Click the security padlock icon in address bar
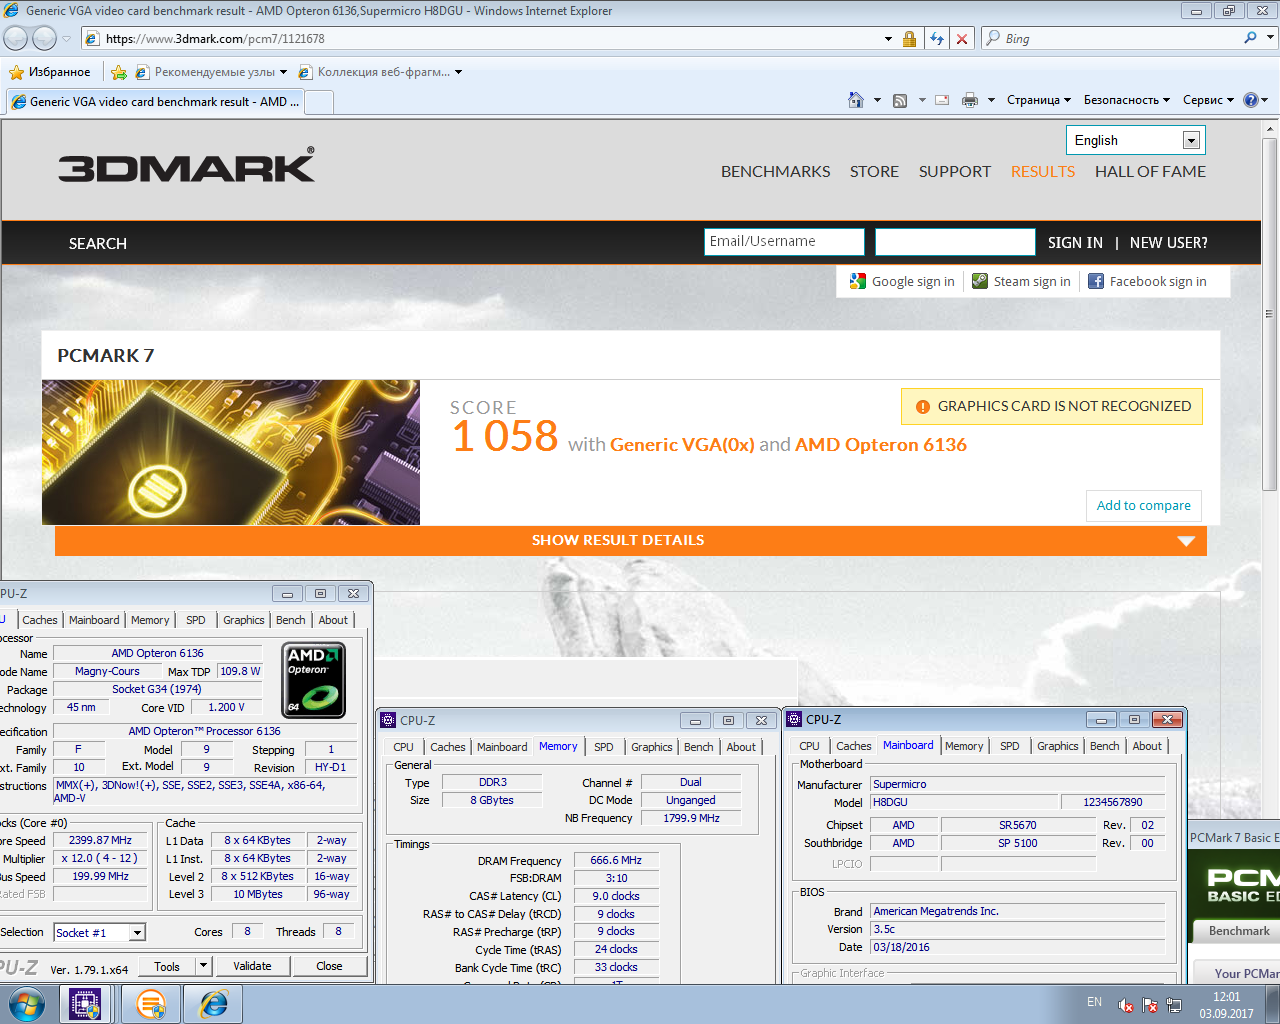 [x=909, y=39]
